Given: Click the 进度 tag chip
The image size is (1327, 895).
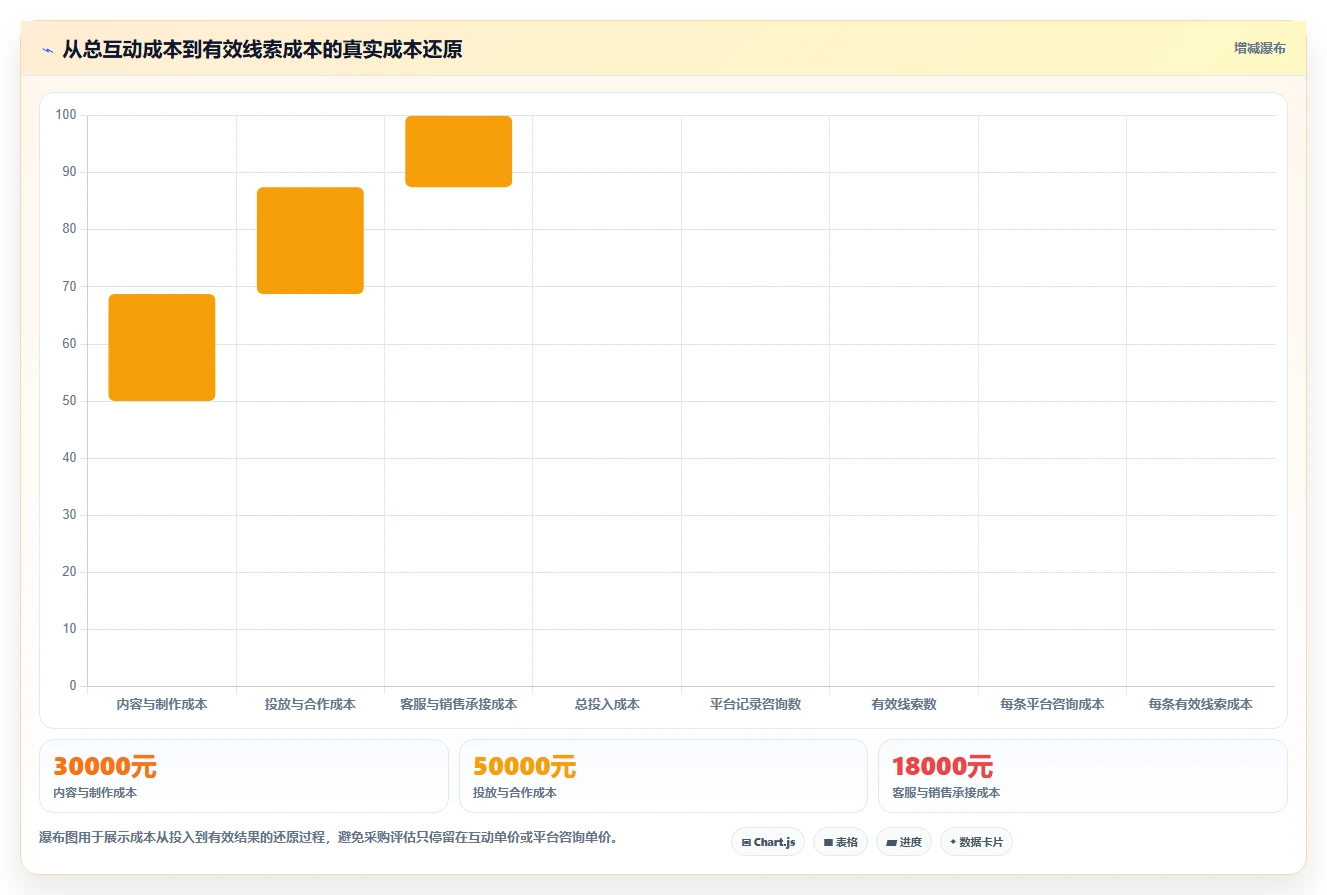Looking at the screenshot, I should pos(904,842).
